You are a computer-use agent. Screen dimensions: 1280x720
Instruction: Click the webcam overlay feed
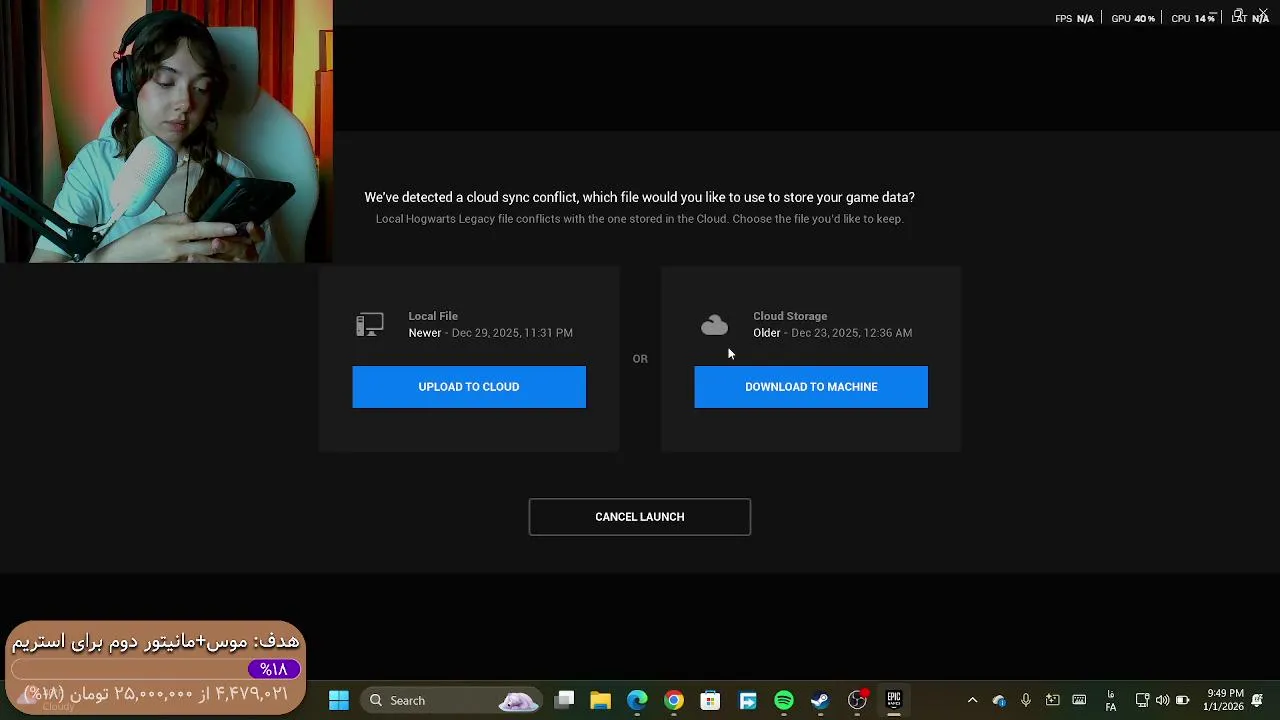click(166, 131)
